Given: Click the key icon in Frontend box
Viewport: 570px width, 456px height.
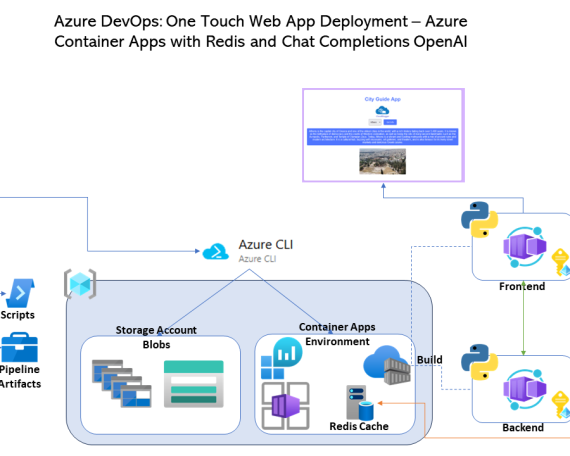Looking at the screenshot, I should (561, 263).
